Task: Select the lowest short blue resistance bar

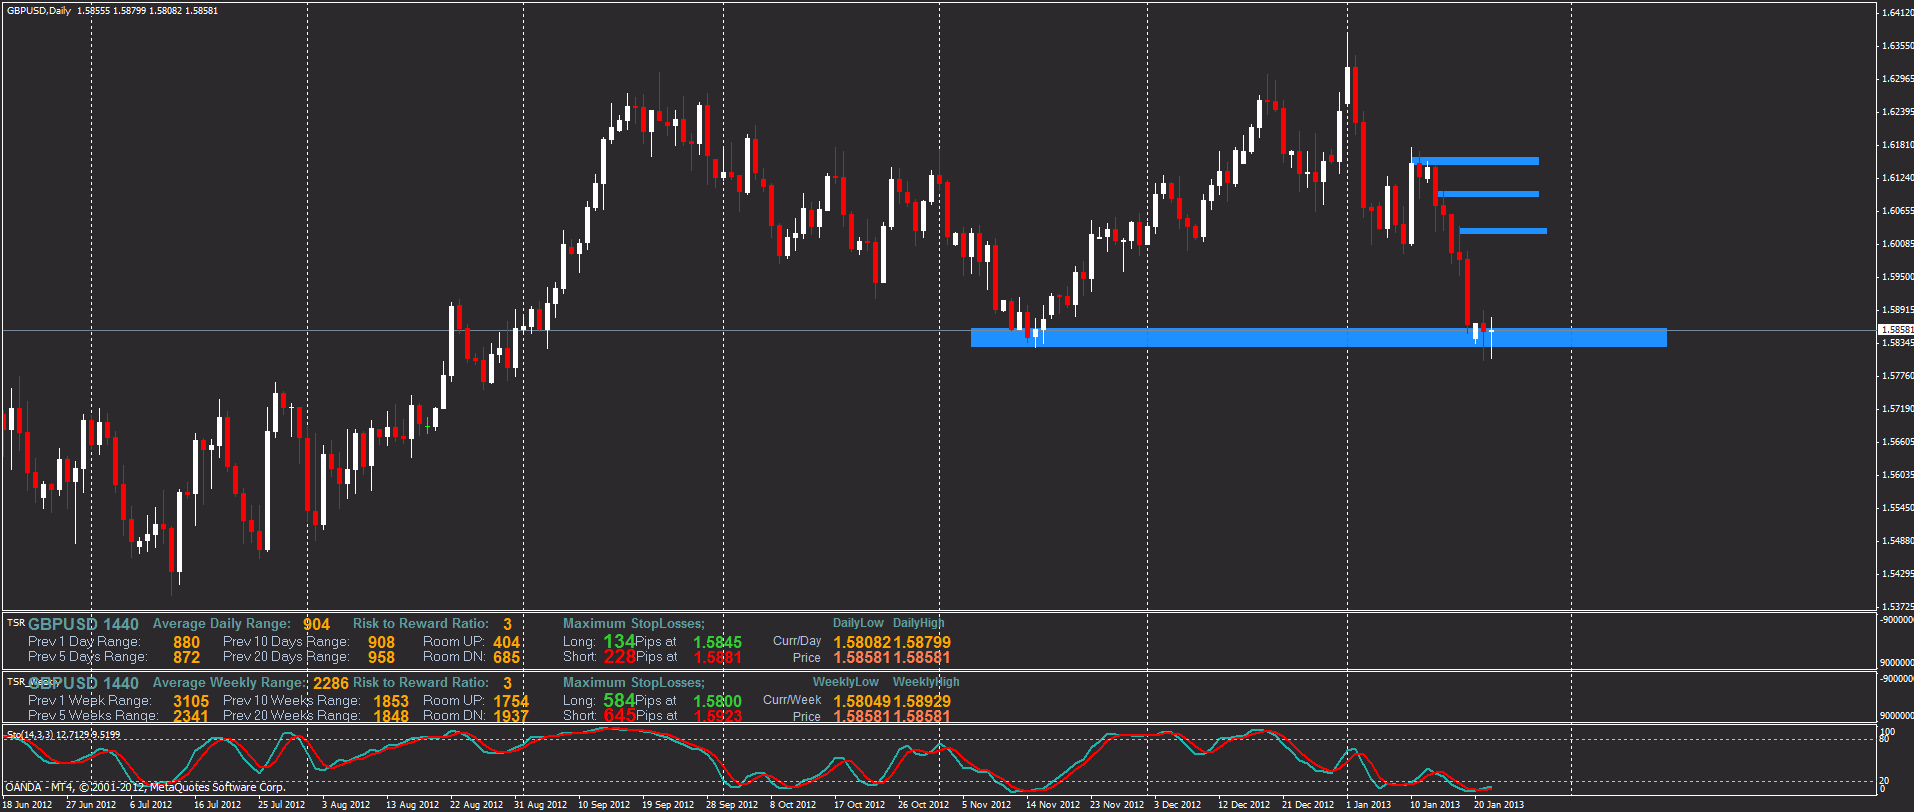Action: click(x=1503, y=231)
